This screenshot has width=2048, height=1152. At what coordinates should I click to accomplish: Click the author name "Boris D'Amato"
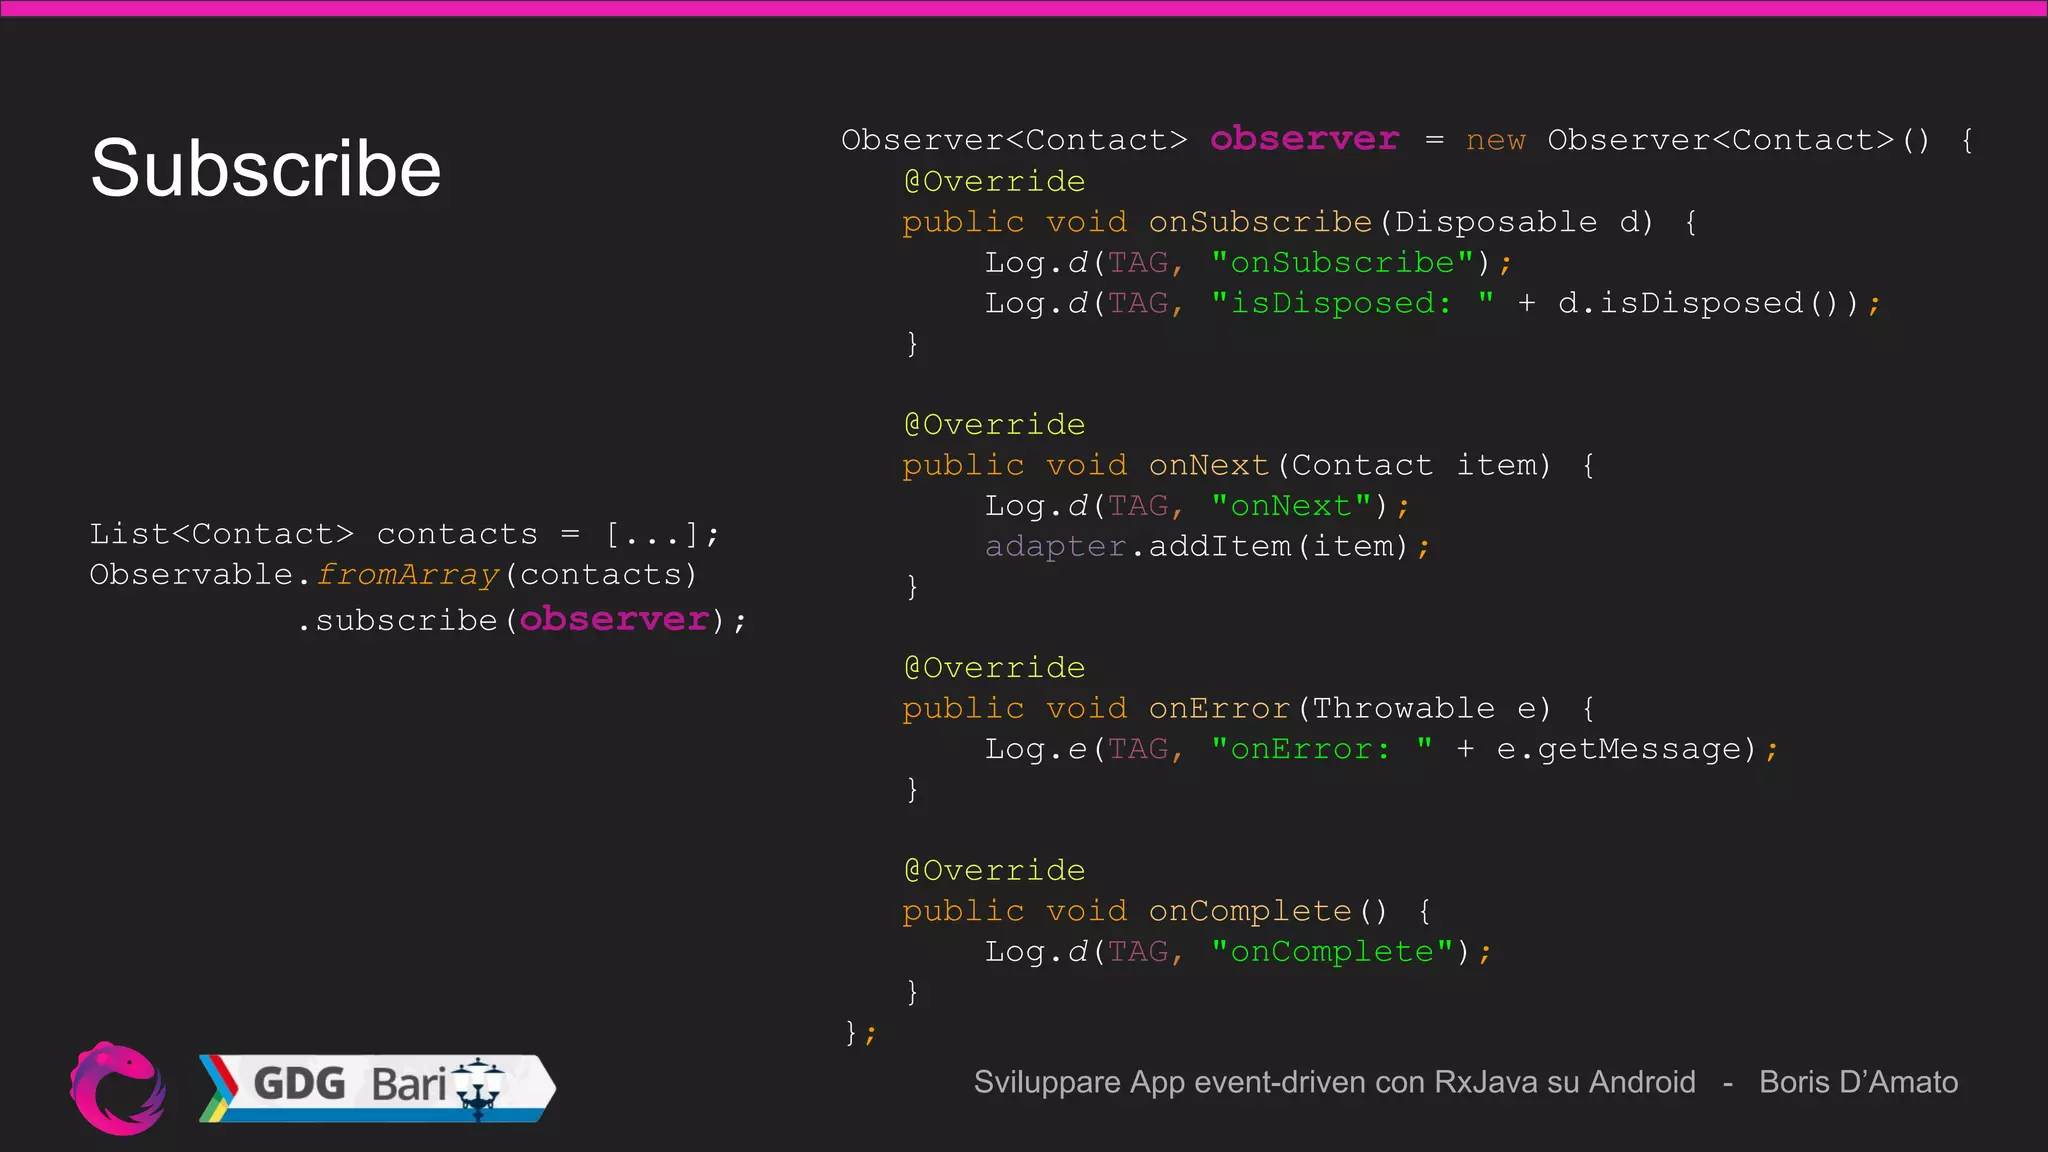(x=1859, y=1082)
